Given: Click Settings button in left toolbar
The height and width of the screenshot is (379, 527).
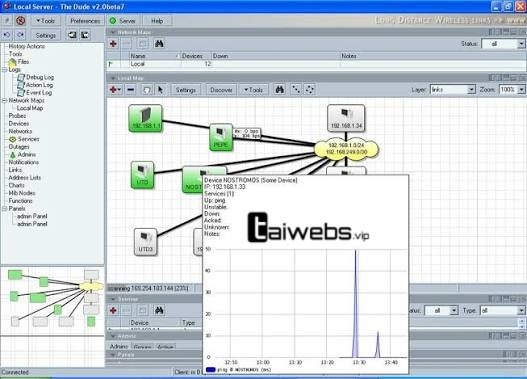Looking at the screenshot, I should point(46,35).
